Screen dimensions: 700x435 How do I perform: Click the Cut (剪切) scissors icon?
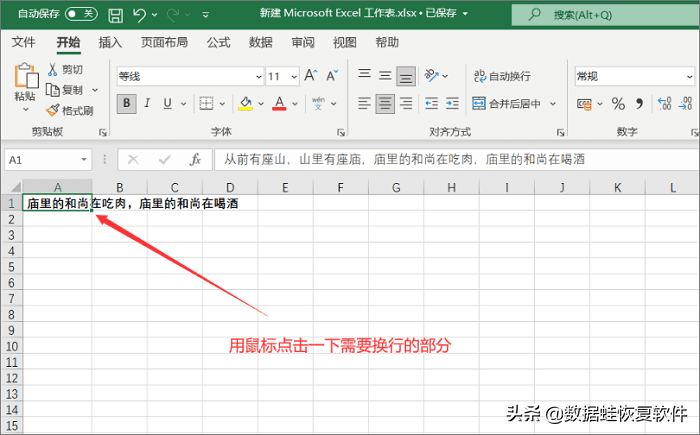tap(53, 69)
